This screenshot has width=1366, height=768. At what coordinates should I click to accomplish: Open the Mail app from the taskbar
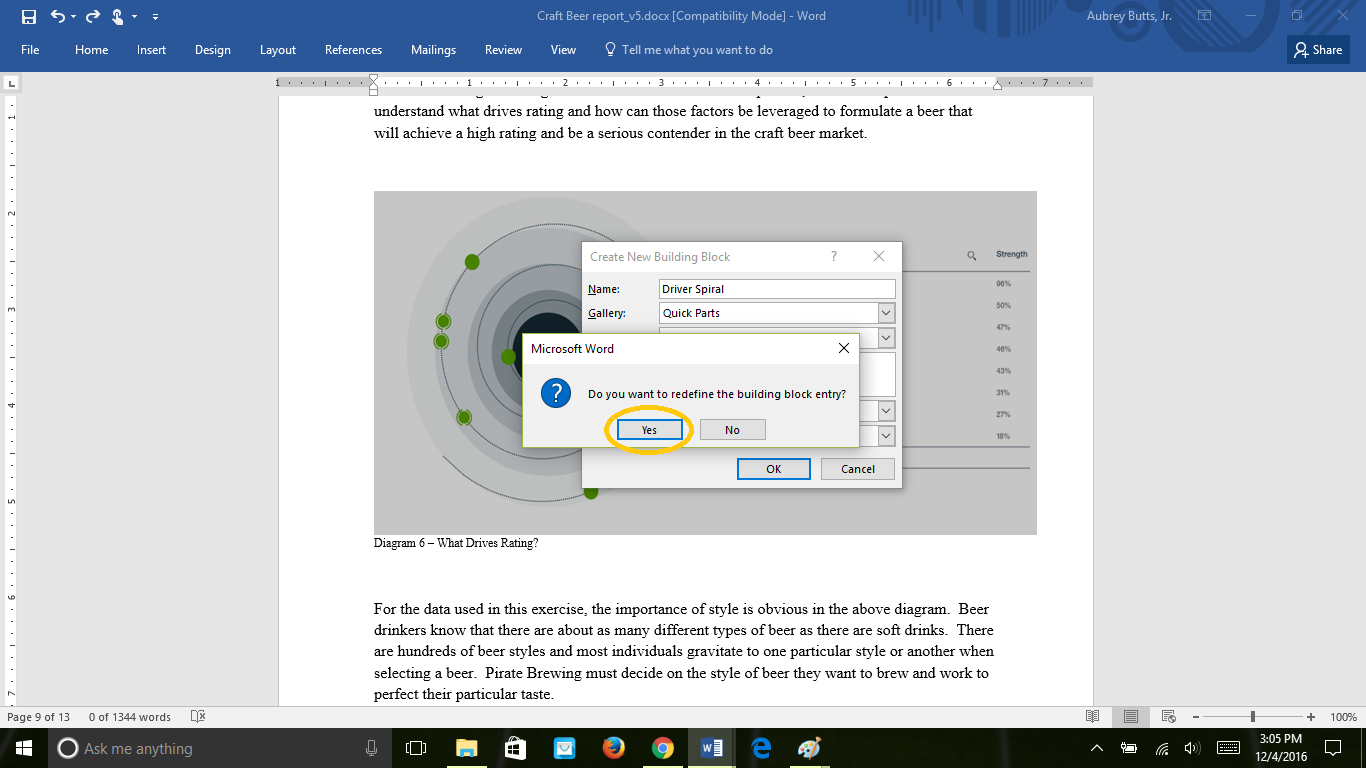coord(564,748)
